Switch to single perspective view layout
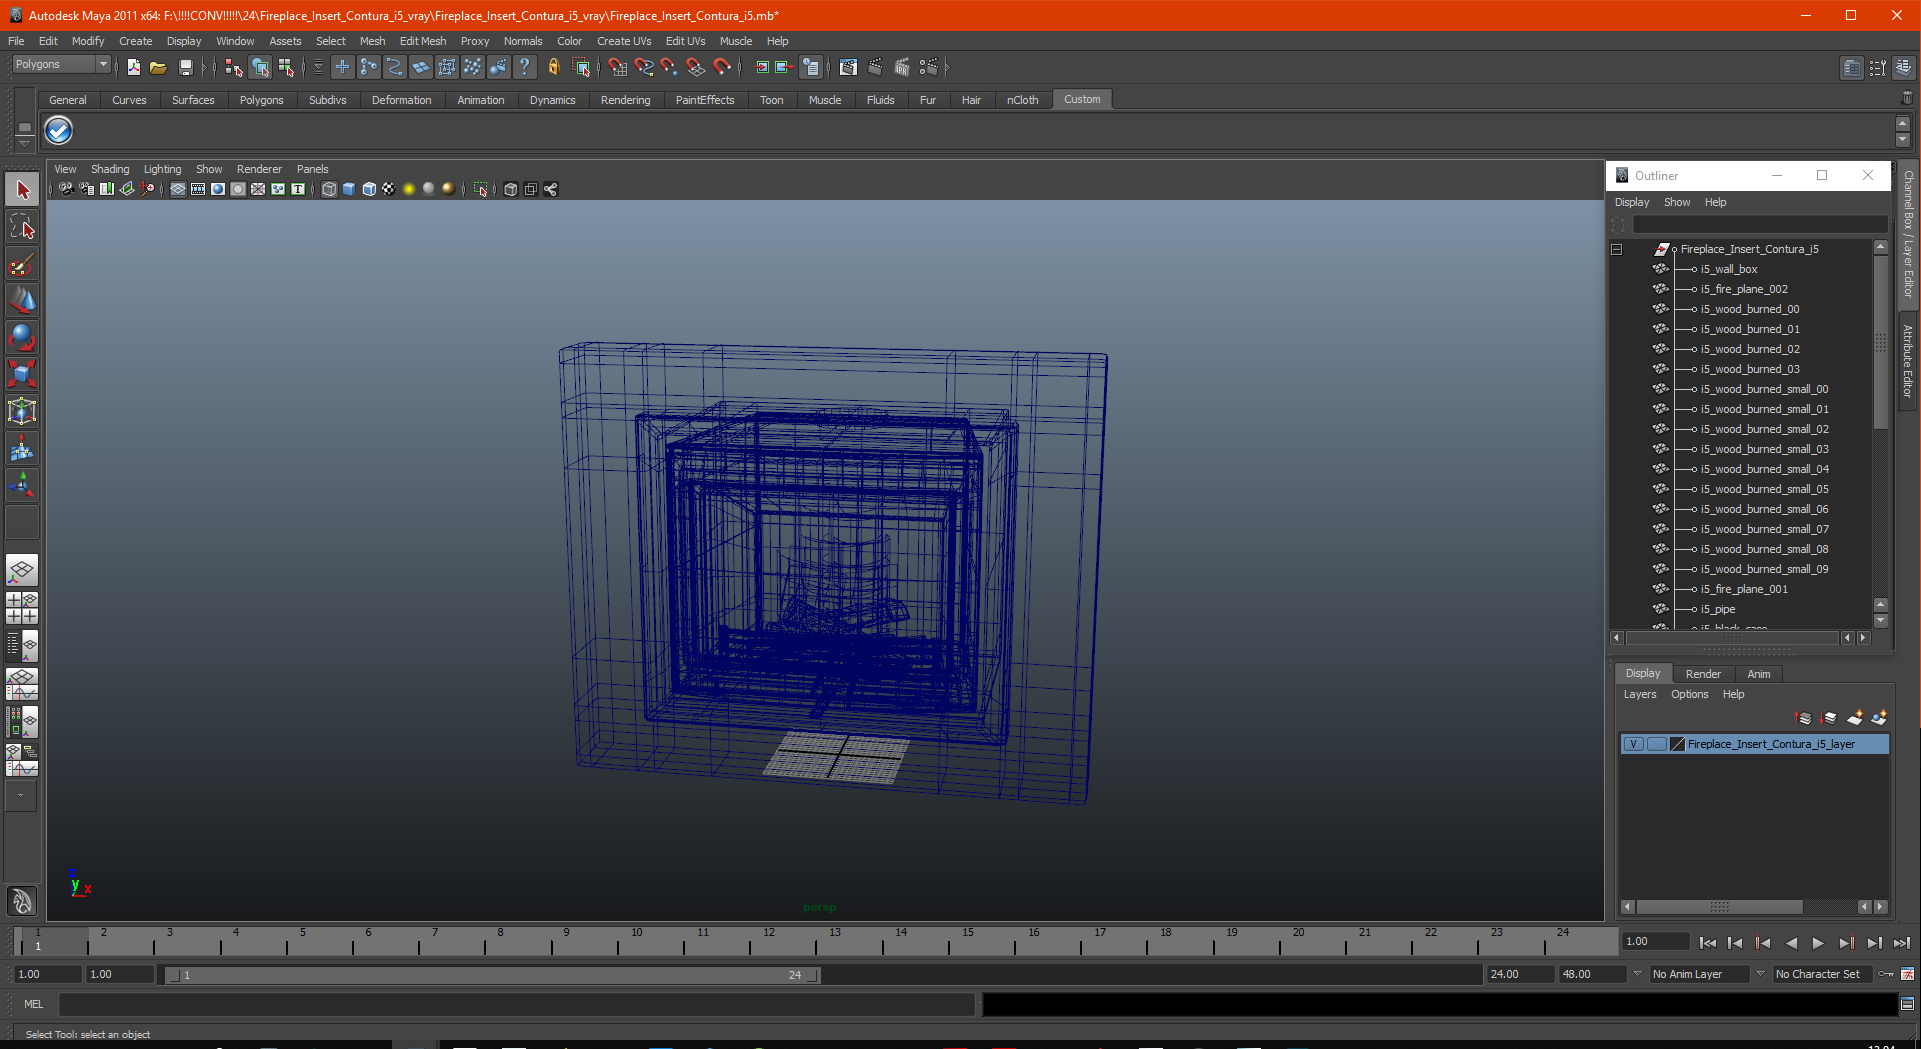 point(22,571)
